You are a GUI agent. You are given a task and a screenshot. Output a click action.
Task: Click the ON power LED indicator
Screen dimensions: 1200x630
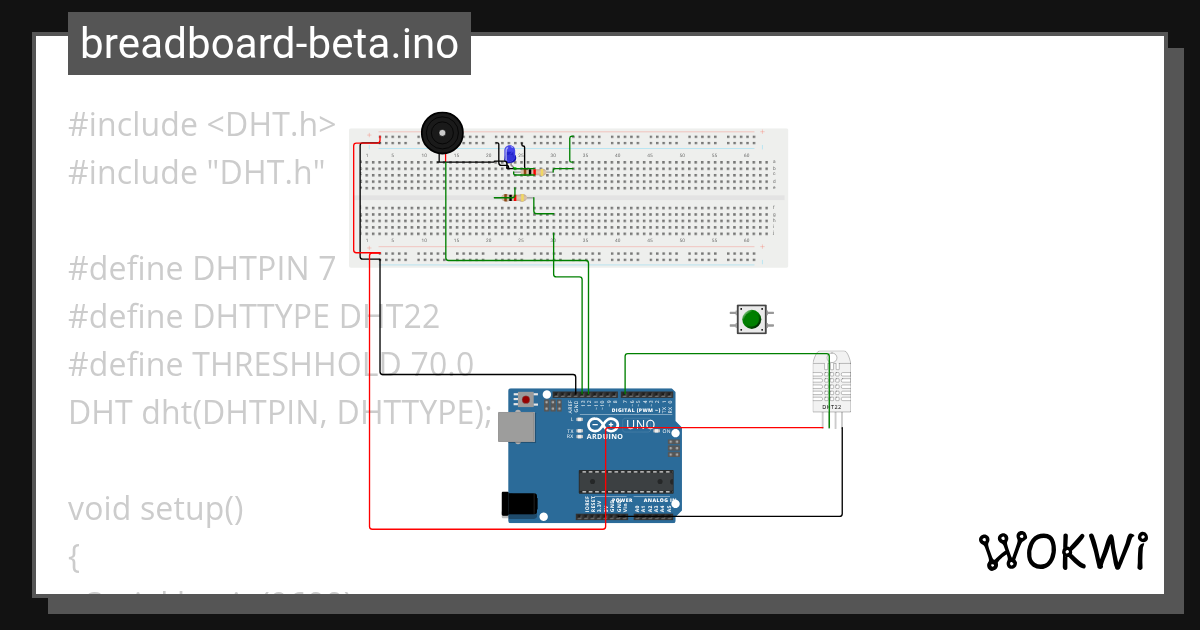657,430
